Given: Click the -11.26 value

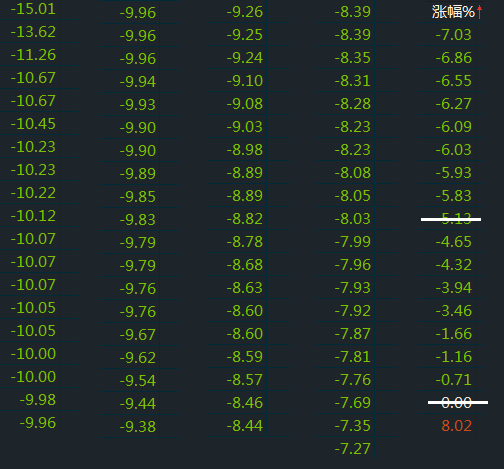Looking at the screenshot, I should [x=33, y=55].
